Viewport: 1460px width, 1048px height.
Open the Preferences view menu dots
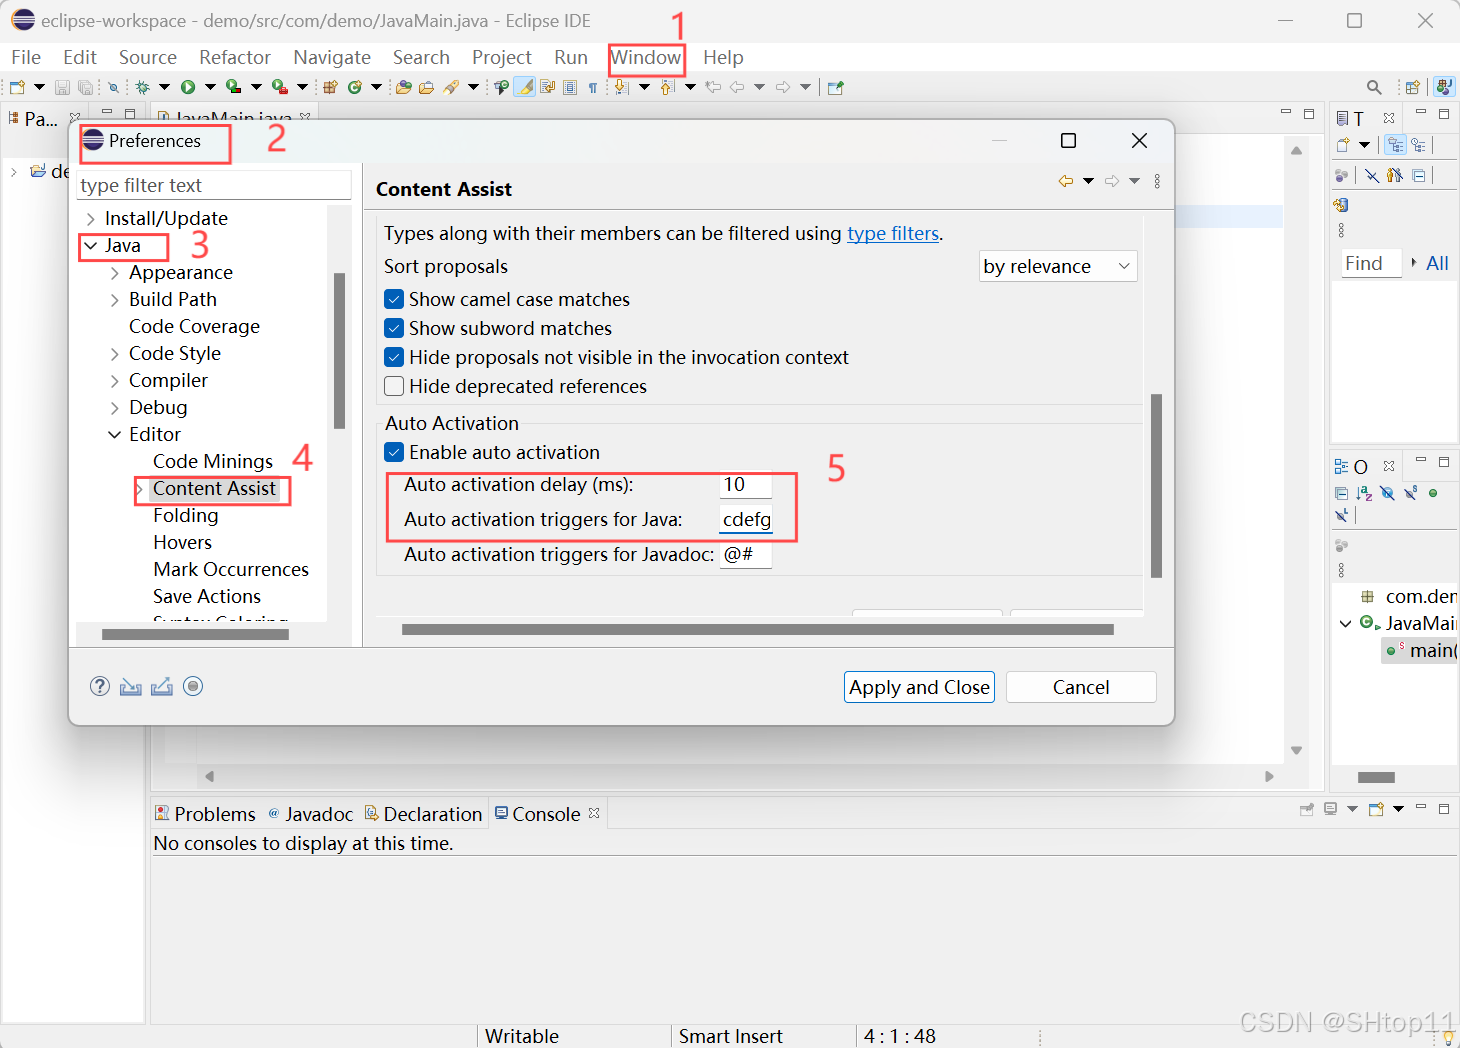coord(1157,181)
